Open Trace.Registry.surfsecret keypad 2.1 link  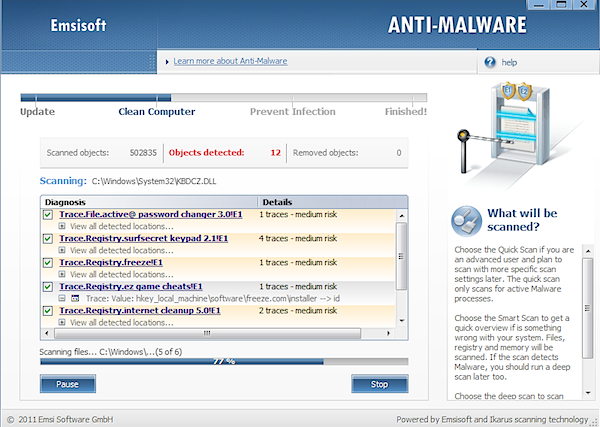click(143, 238)
